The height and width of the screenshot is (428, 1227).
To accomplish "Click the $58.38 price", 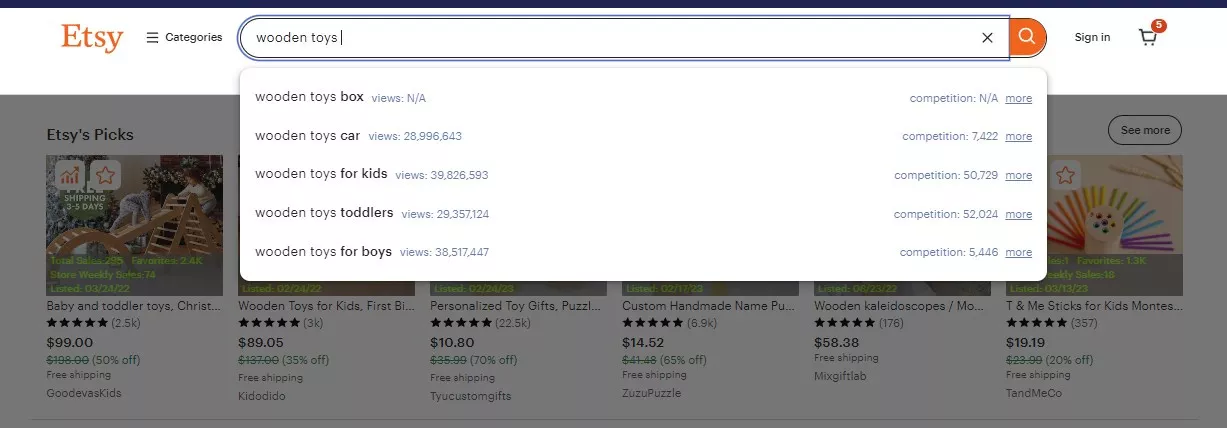I will click(835, 341).
